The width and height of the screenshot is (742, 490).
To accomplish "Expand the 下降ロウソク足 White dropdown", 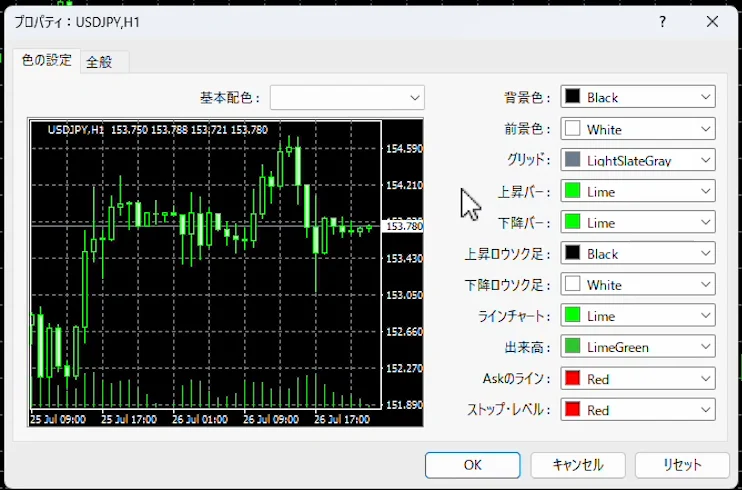I will (x=638, y=285).
